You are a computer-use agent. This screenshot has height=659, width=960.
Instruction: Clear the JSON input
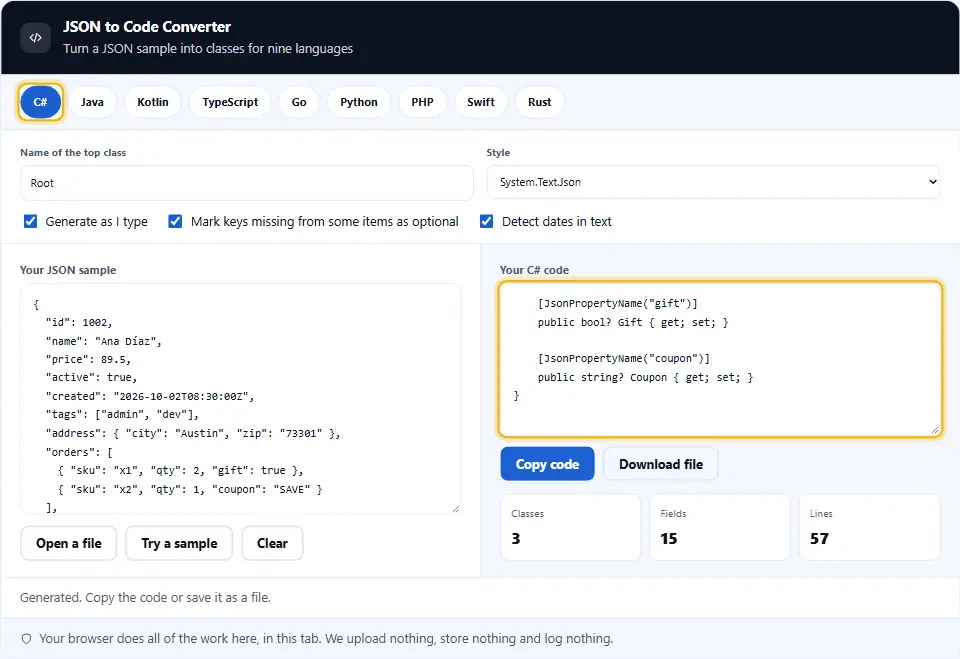[x=272, y=543]
